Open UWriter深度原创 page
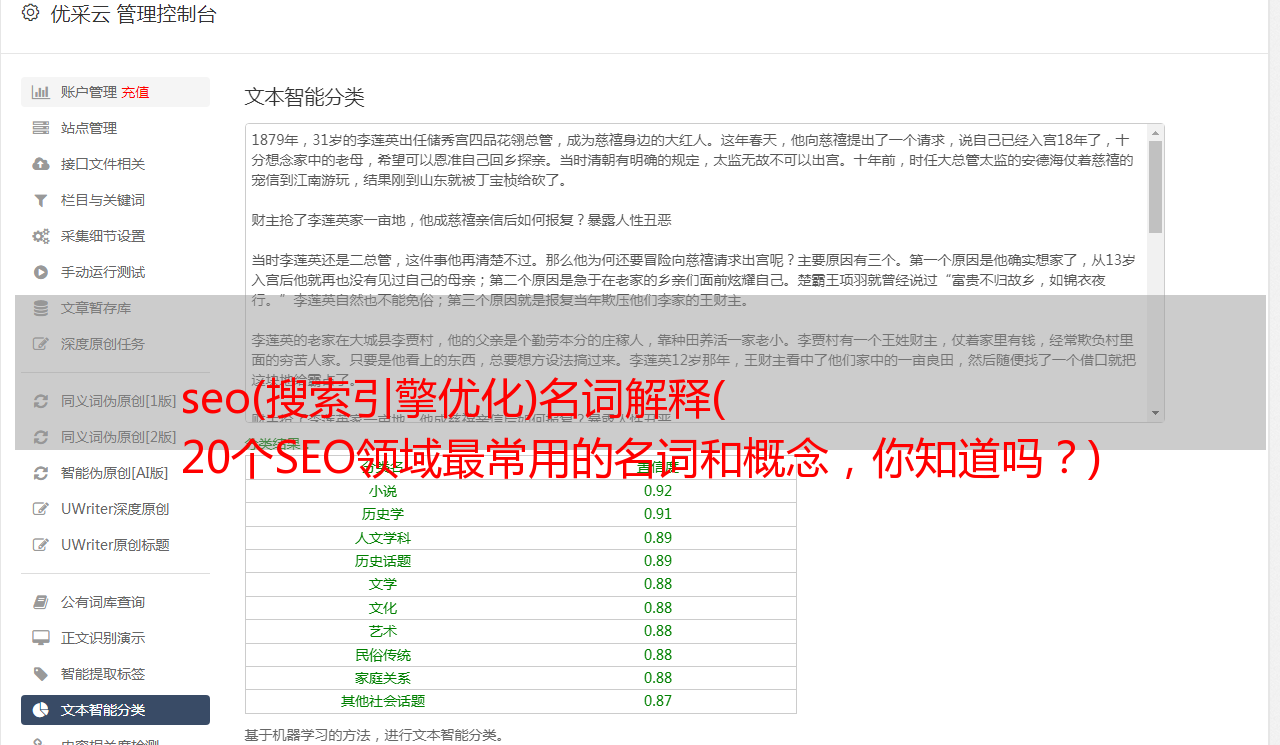The width and height of the screenshot is (1280, 745). click(x=115, y=509)
